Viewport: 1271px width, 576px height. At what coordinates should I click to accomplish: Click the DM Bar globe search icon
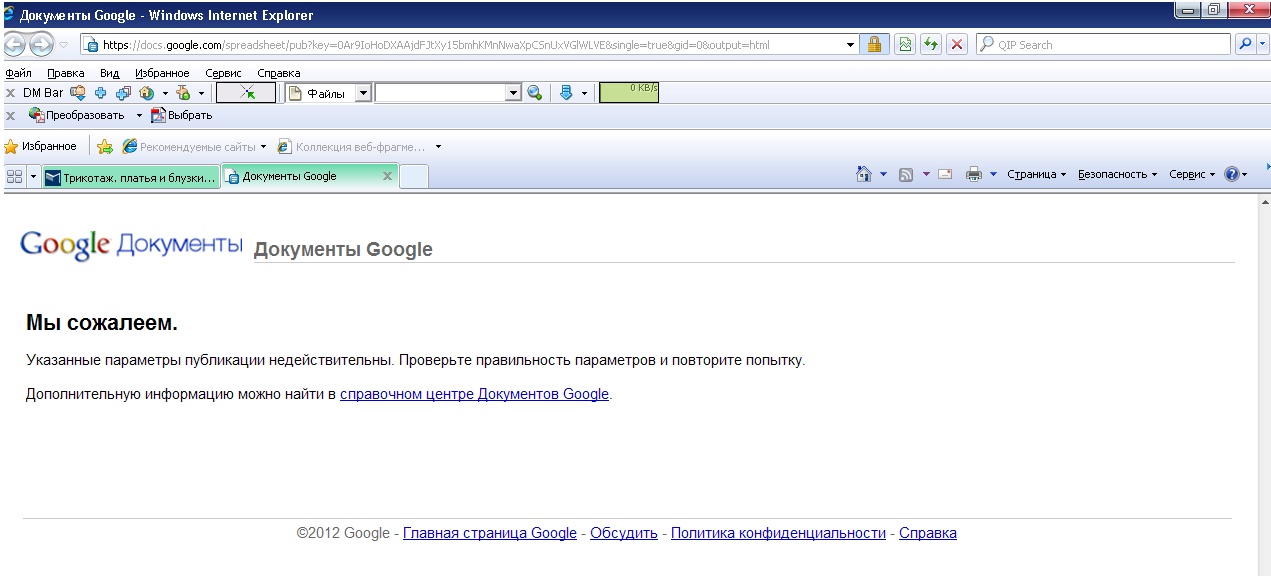(535, 93)
